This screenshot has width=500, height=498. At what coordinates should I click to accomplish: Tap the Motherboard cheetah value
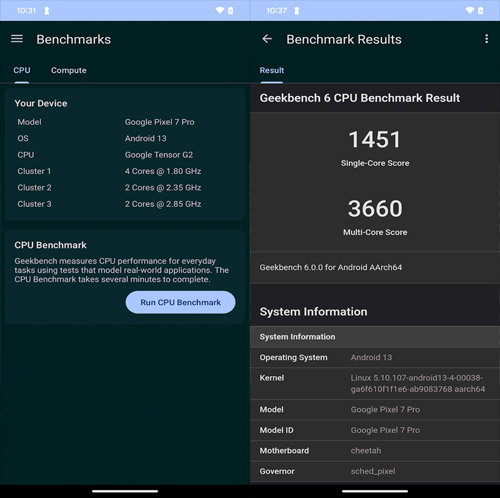tap(366, 451)
